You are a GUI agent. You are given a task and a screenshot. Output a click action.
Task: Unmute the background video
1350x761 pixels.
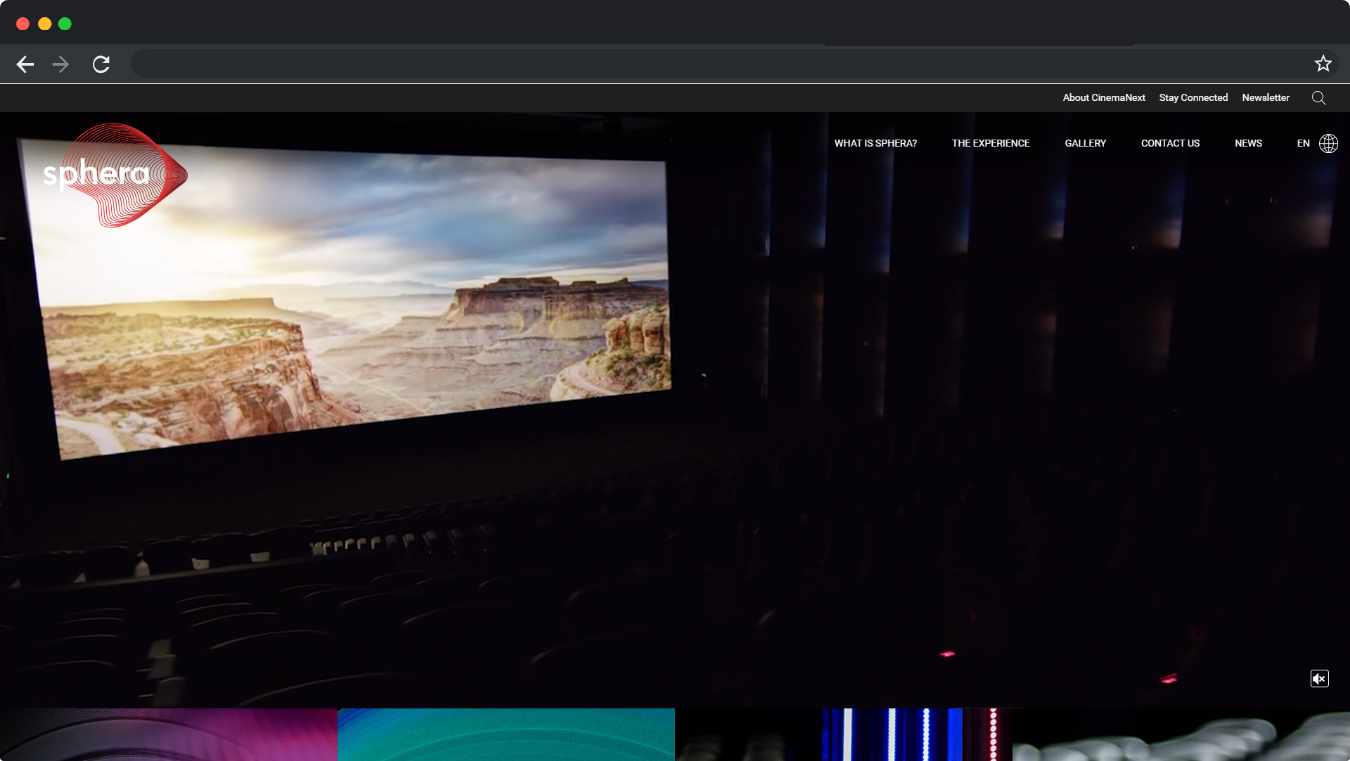1319,679
